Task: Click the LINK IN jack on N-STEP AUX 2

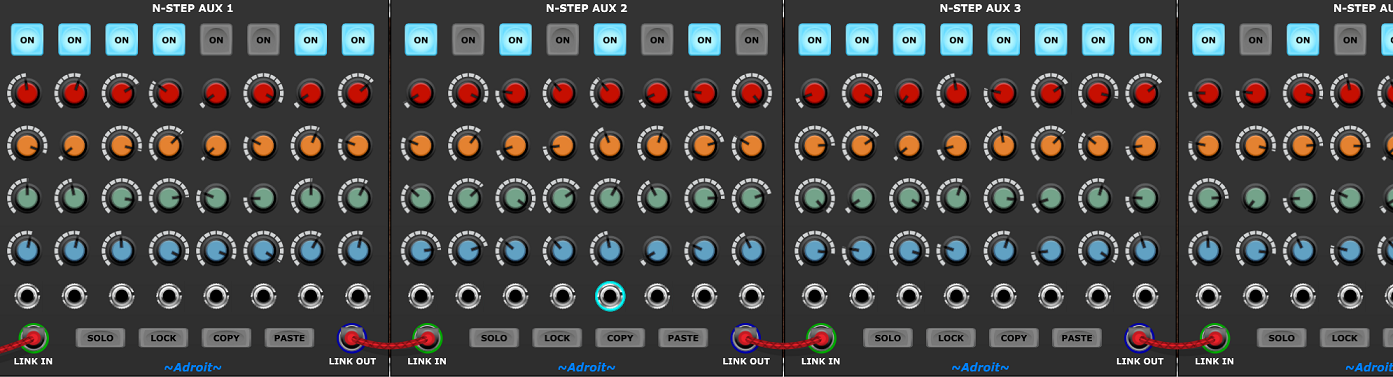Action: [x=427, y=338]
